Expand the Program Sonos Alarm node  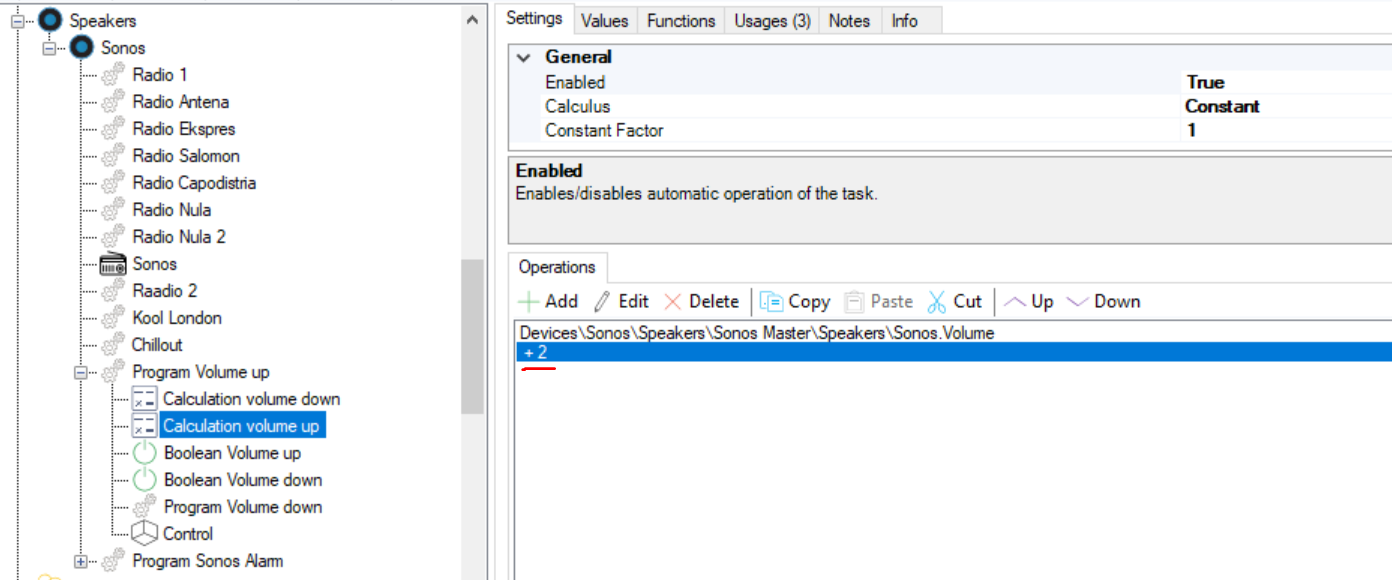click(x=81, y=561)
